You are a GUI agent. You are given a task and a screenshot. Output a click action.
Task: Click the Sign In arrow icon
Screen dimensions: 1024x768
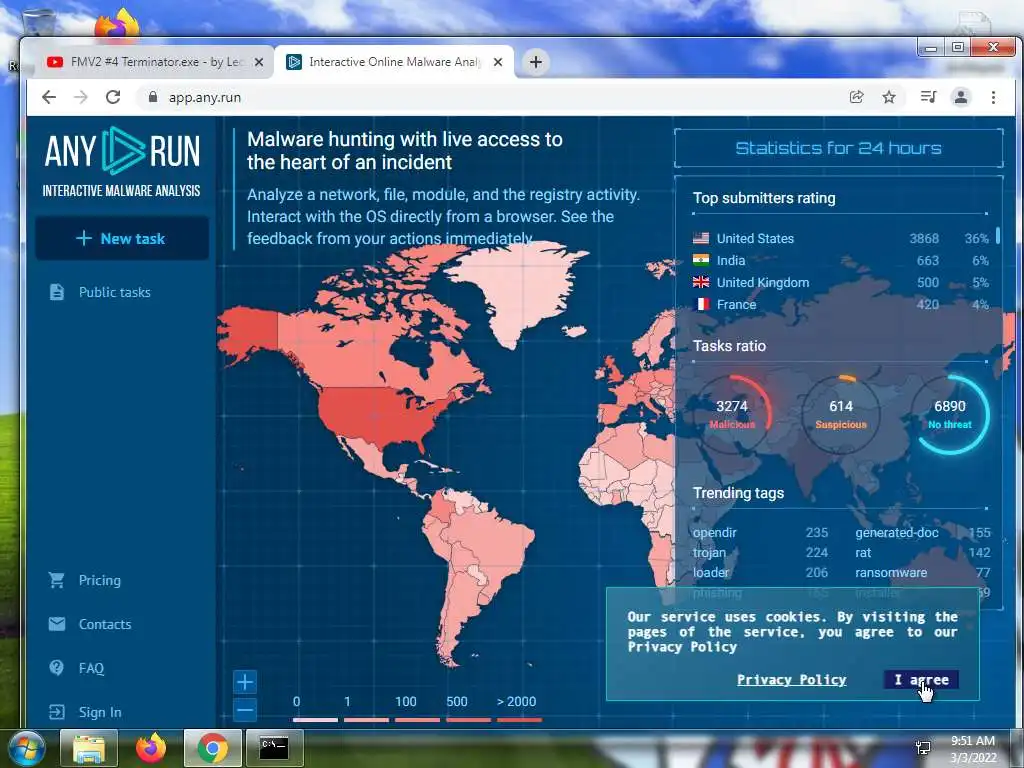[x=57, y=712]
